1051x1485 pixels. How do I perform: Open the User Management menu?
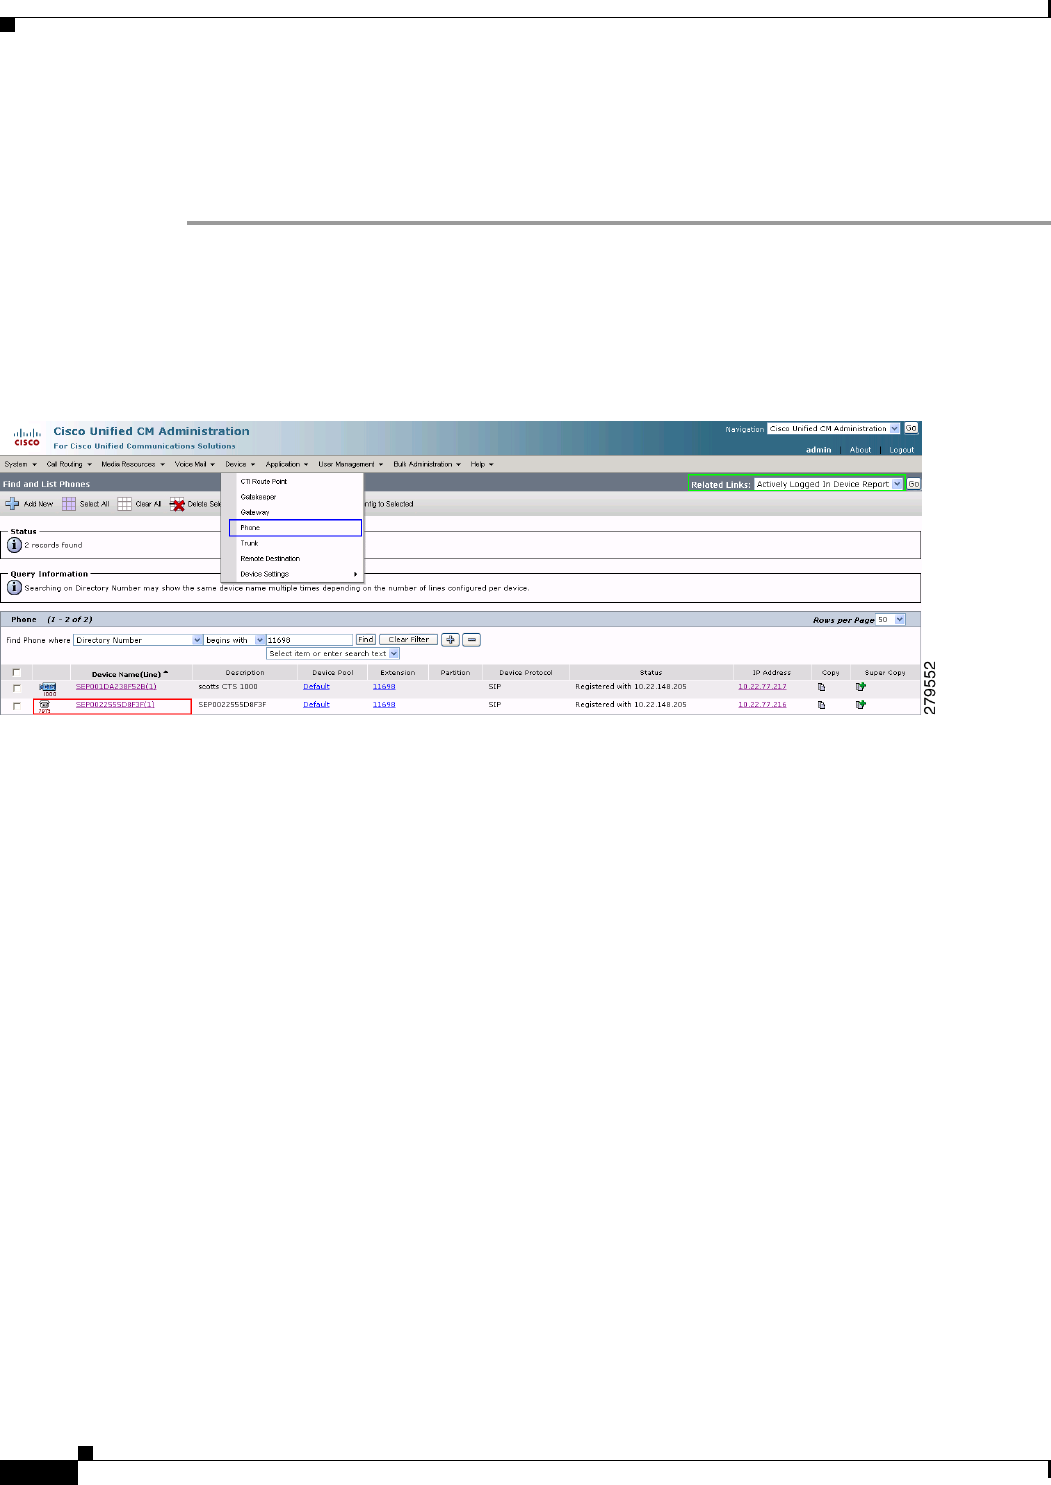pos(350,464)
